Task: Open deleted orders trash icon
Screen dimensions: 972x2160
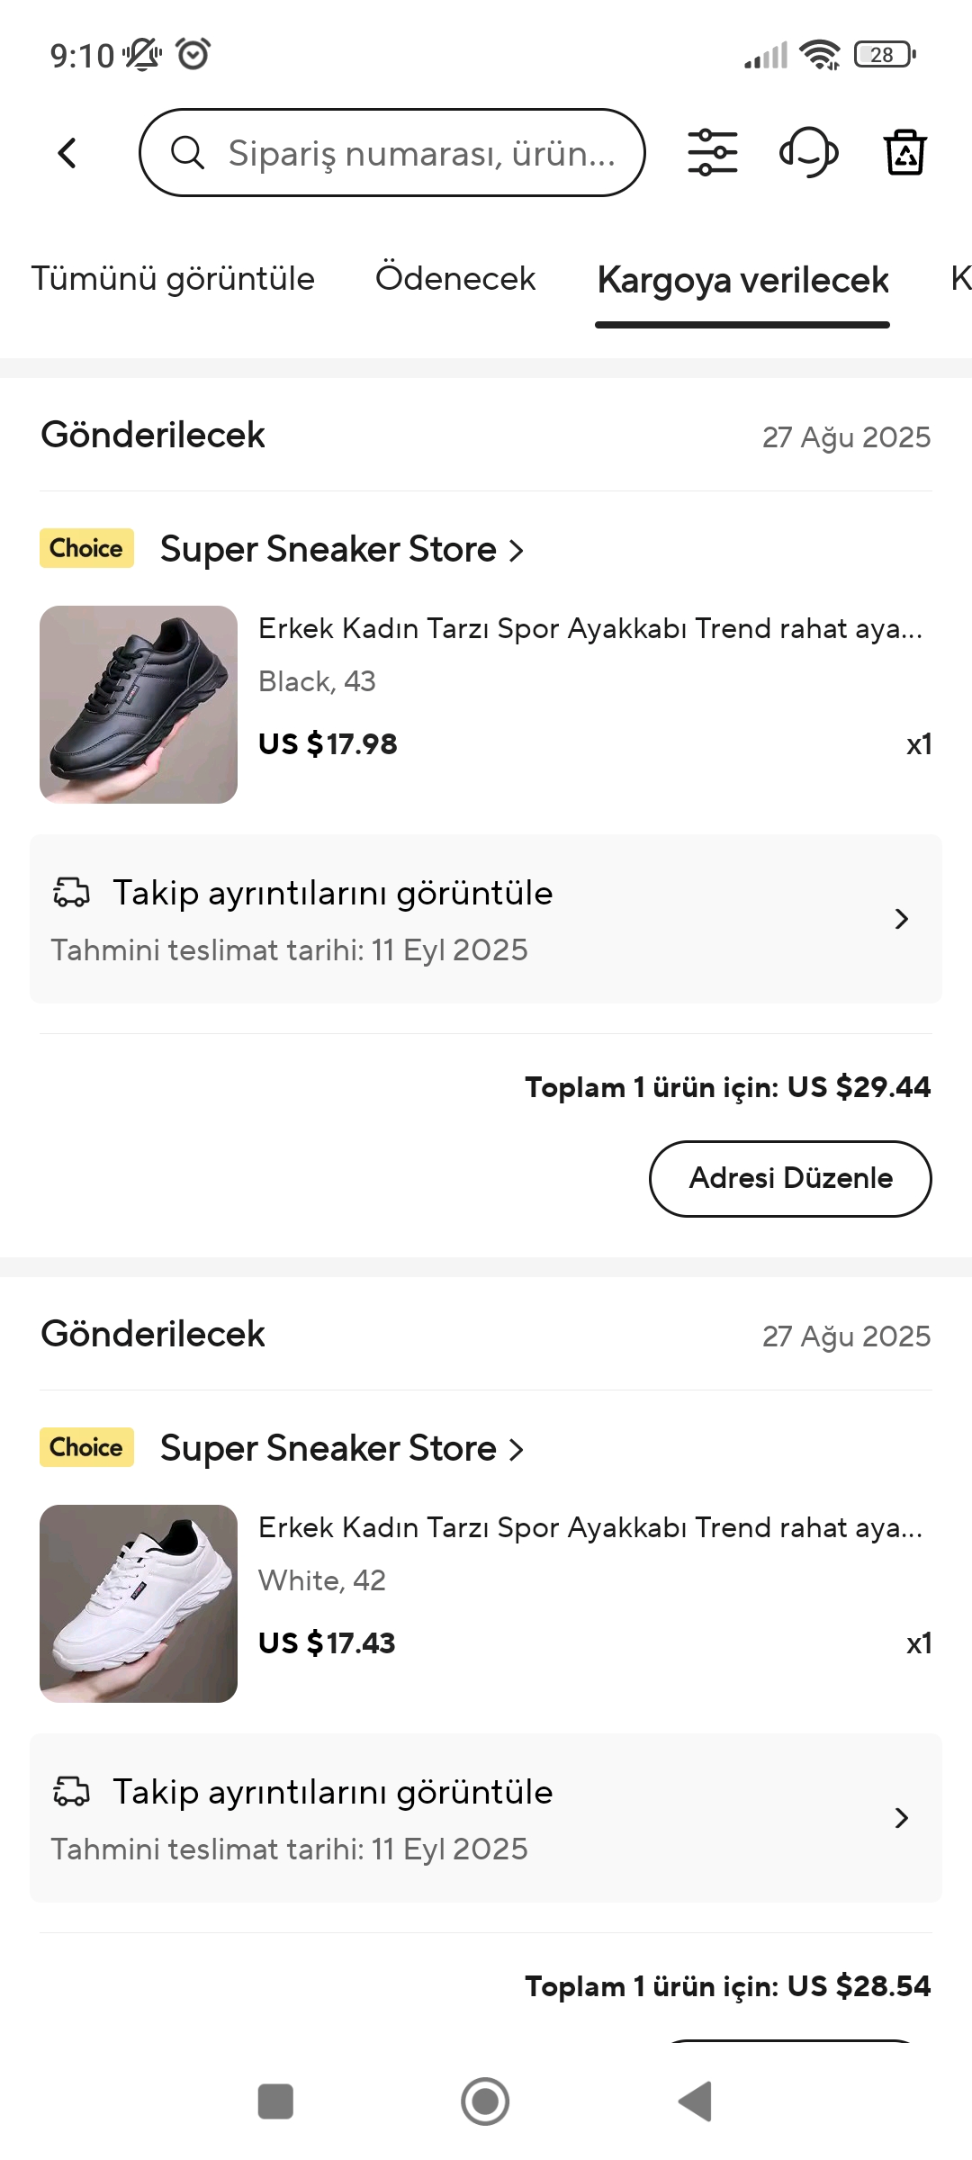Action: pyautogui.click(x=905, y=153)
